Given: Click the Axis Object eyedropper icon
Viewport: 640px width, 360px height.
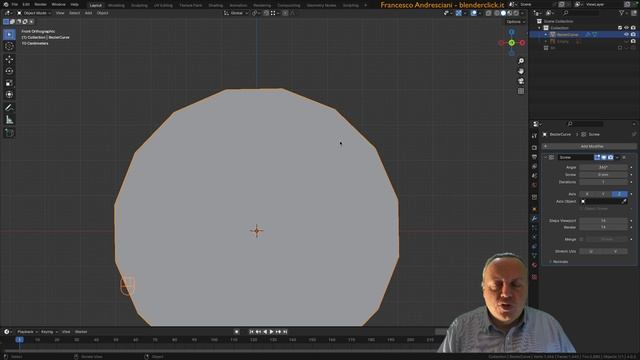Looking at the screenshot, I should pos(624,202).
